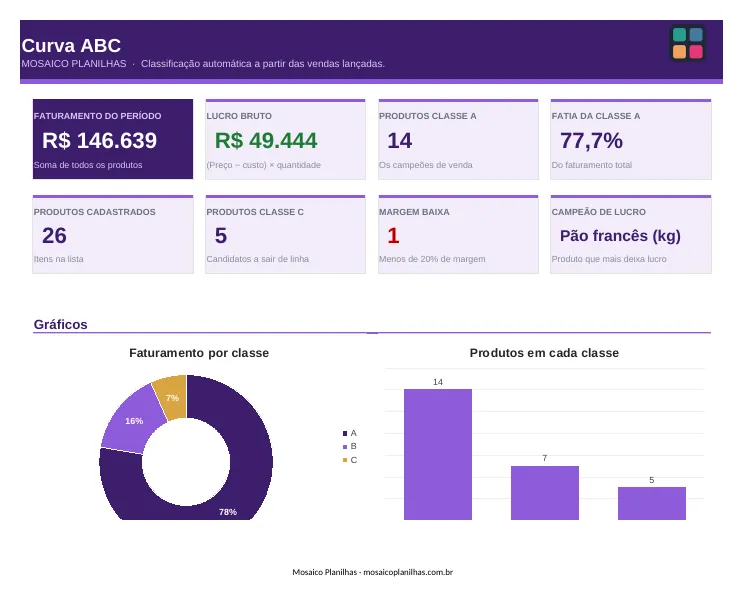Click the MOSAICO PLANILHAS subtitle text
This screenshot has height=597, width=743.
pyautogui.click(x=74, y=63)
